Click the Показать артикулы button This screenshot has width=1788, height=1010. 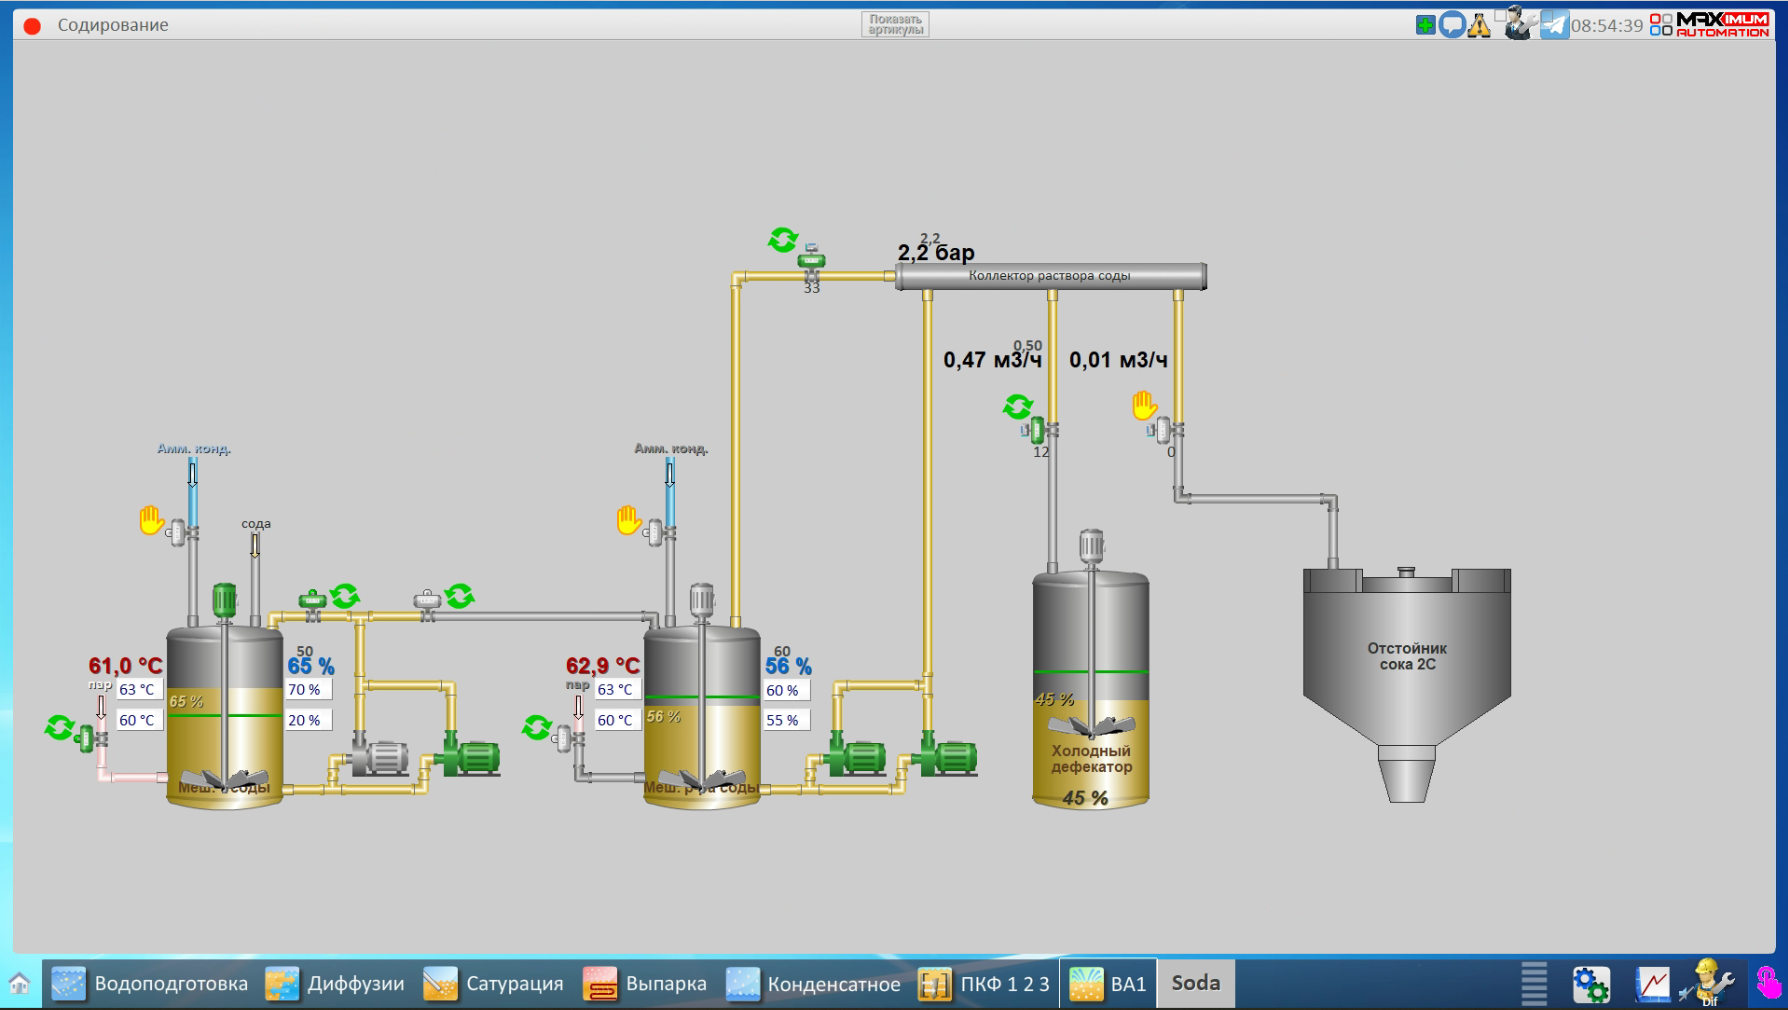[895, 25]
